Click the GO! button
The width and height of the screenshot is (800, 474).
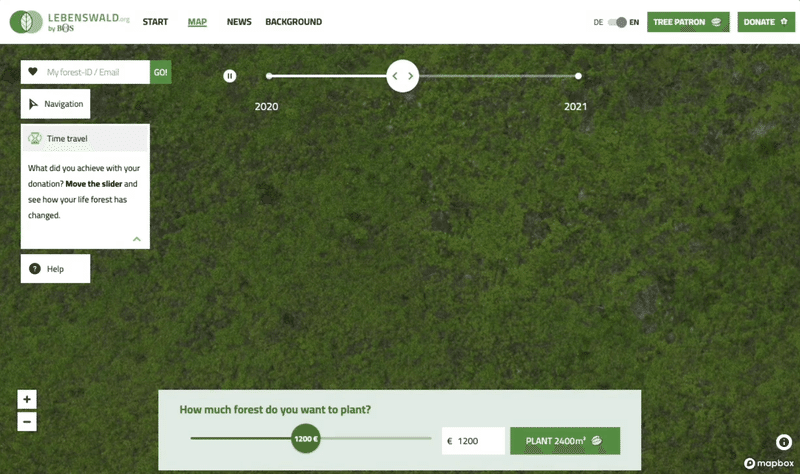tap(161, 72)
